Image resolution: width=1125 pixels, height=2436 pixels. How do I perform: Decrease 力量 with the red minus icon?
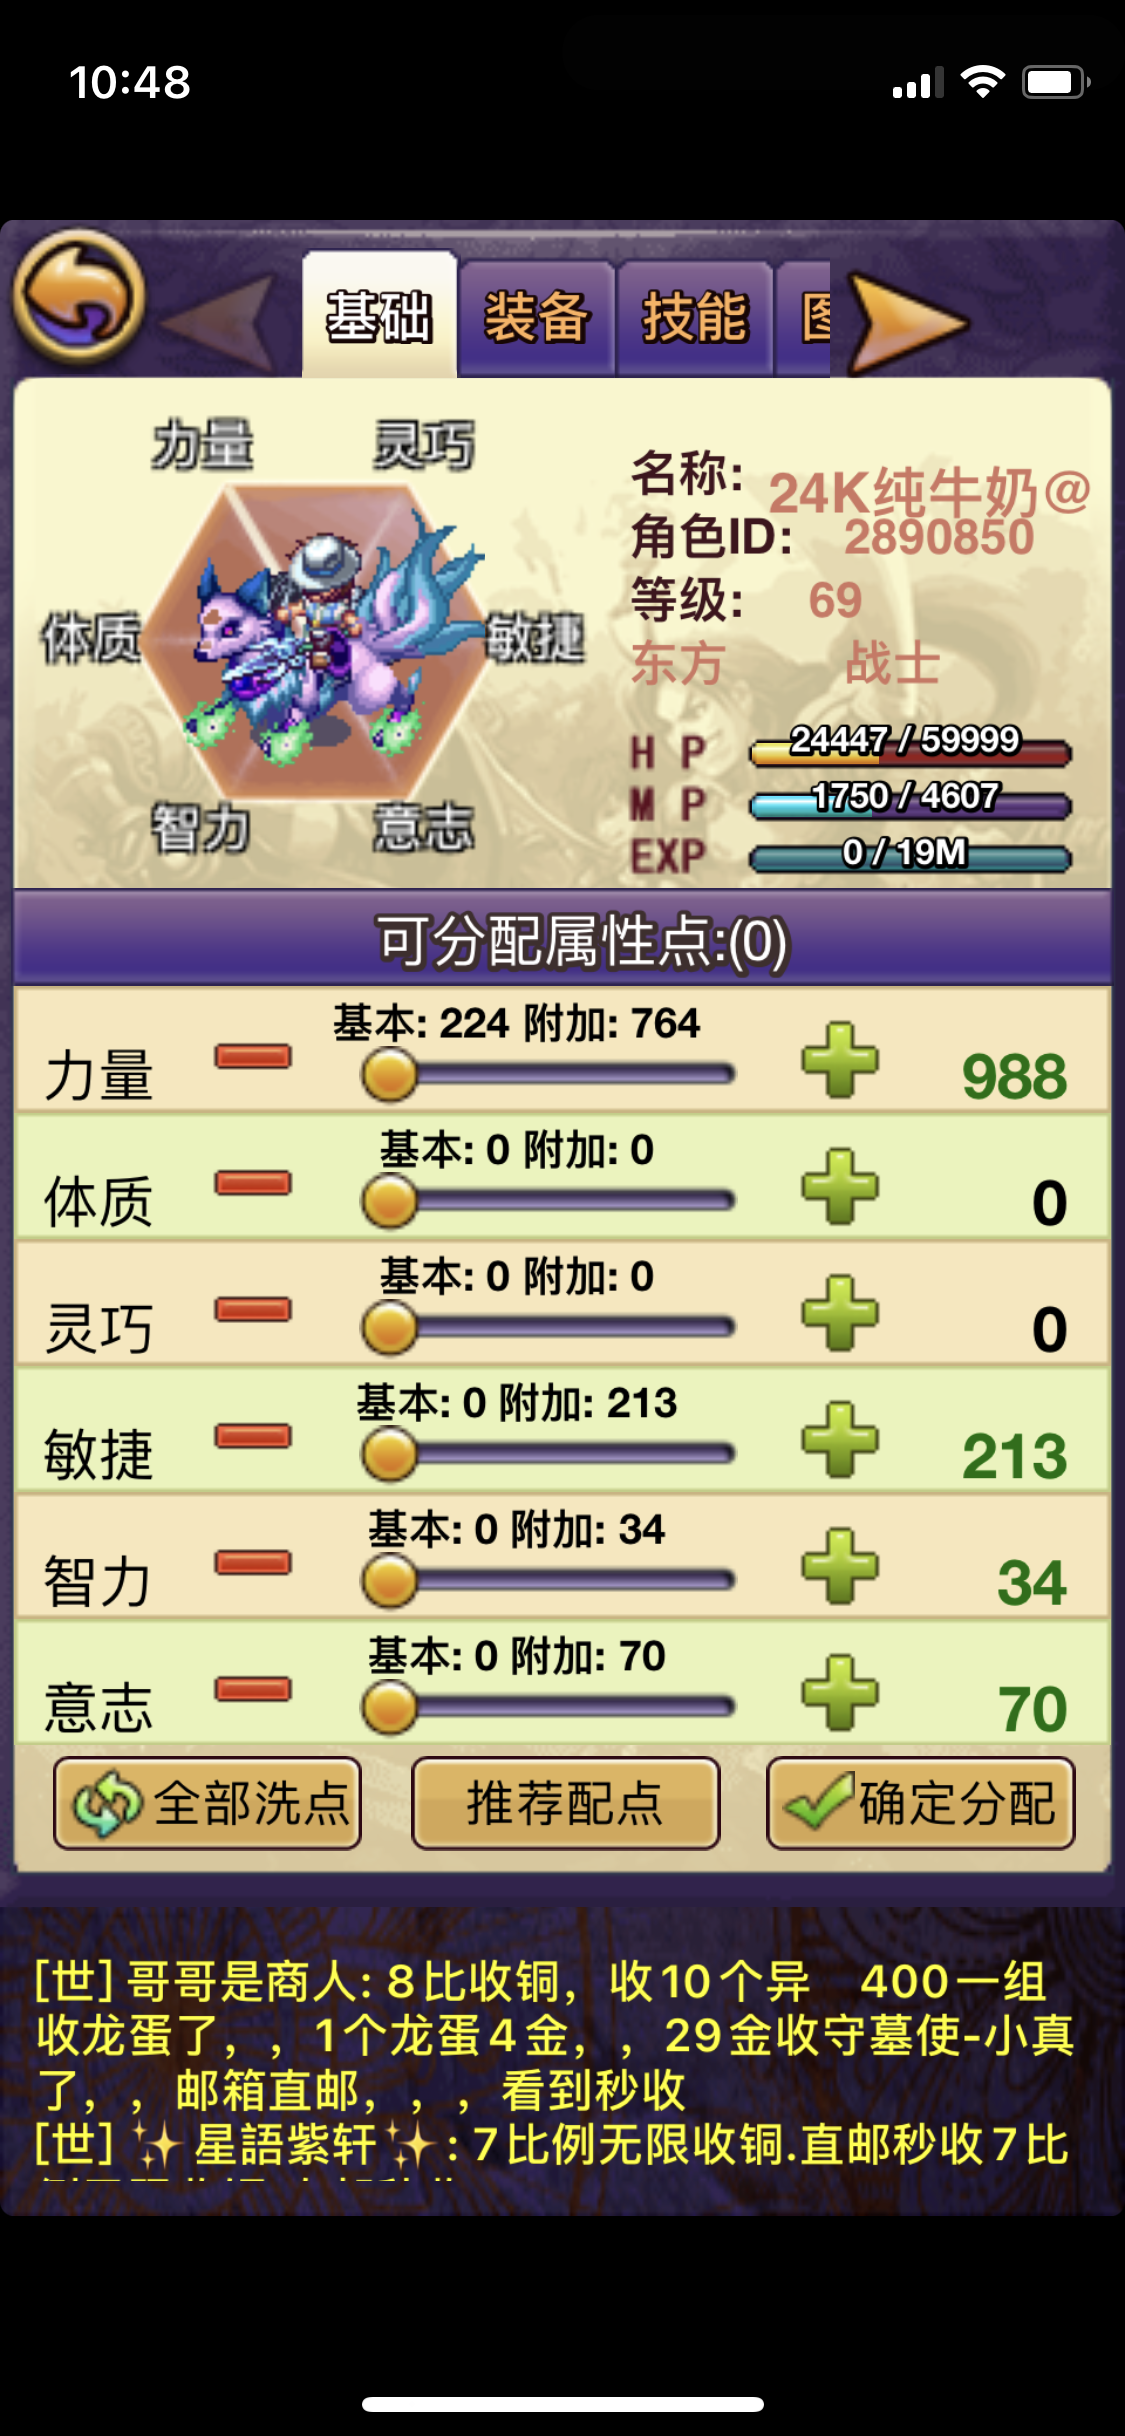253,1057
